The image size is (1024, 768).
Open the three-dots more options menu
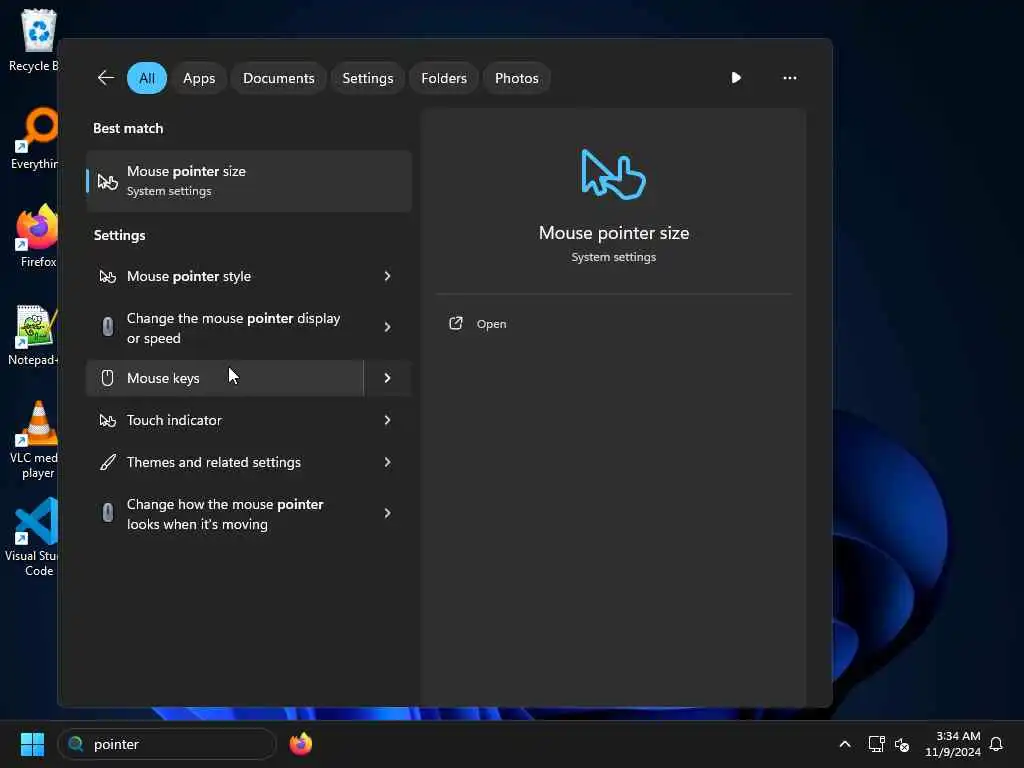790,78
